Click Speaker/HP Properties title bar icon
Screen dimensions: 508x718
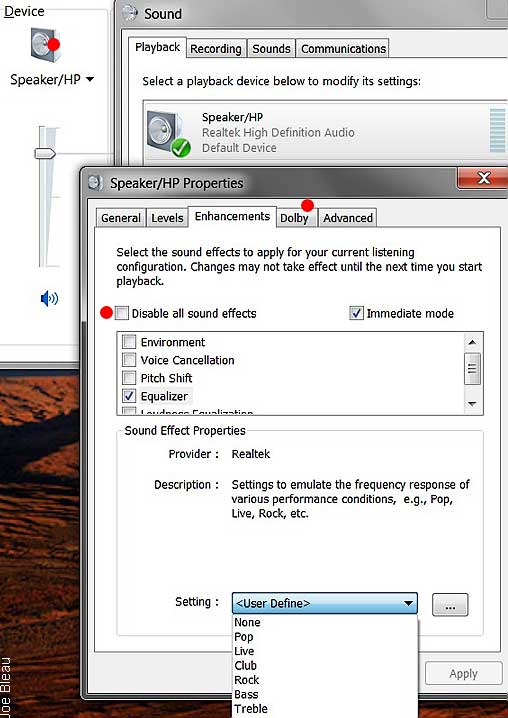[95, 183]
